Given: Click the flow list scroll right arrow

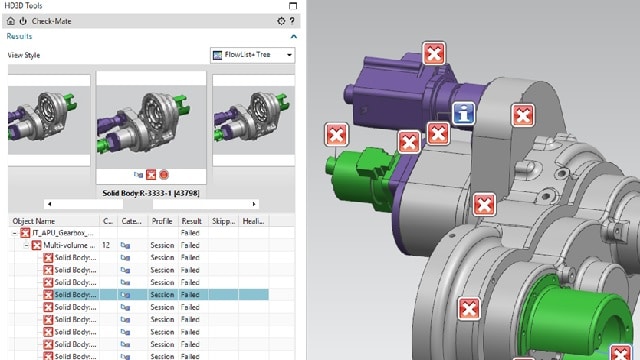Looking at the screenshot, I should click(x=254, y=204).
